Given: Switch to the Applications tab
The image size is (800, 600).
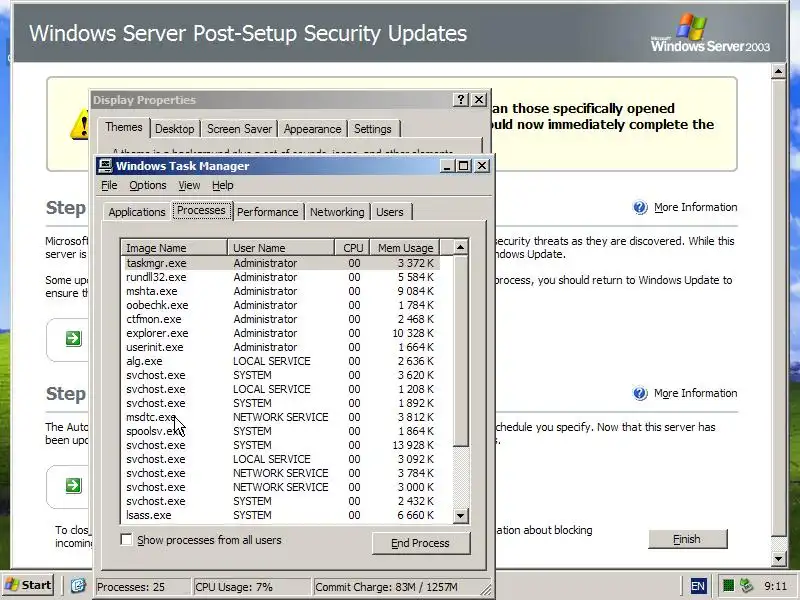Looking at the screenshot, I should point(137,212).
